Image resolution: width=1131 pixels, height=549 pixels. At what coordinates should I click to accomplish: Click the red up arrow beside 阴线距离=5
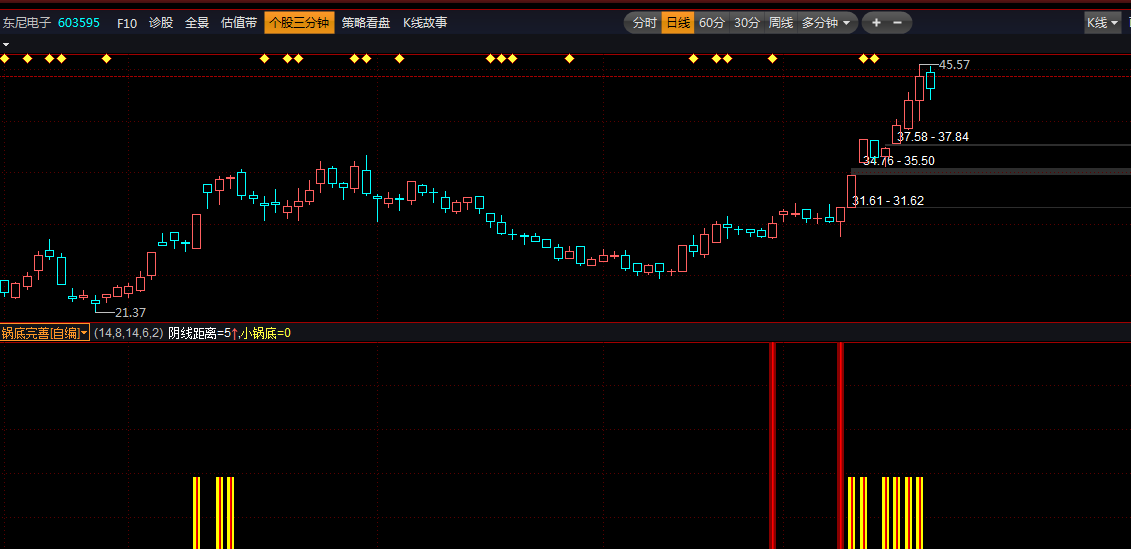point(235,333)
